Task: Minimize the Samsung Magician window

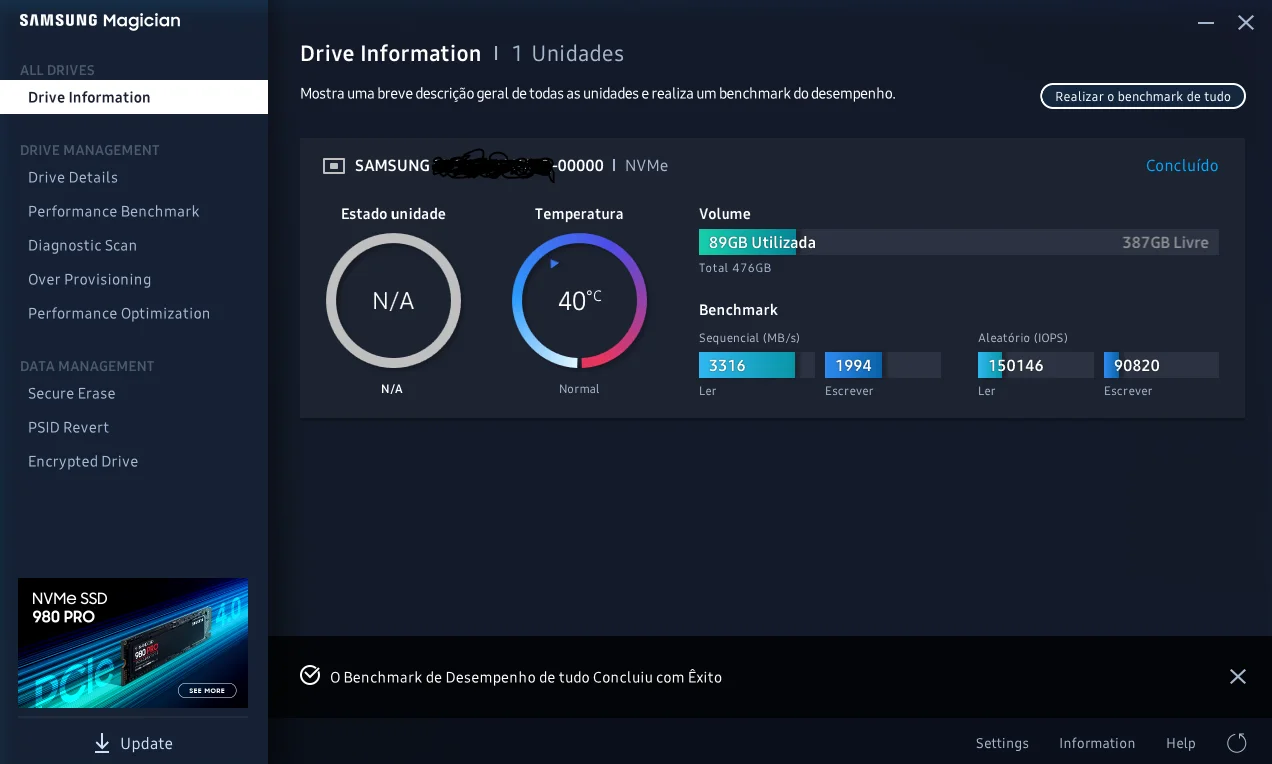Action: point(1206,22)
